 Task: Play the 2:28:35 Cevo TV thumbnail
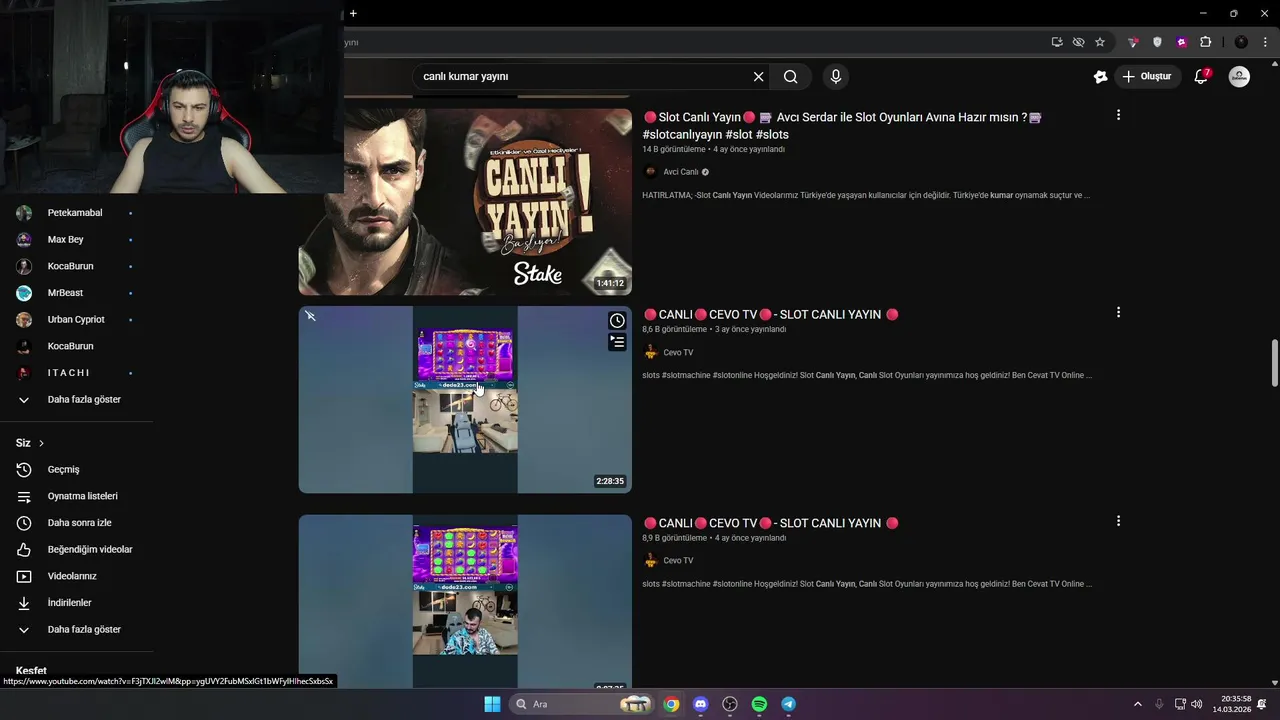pyautogui.click(x=465, y=399)
